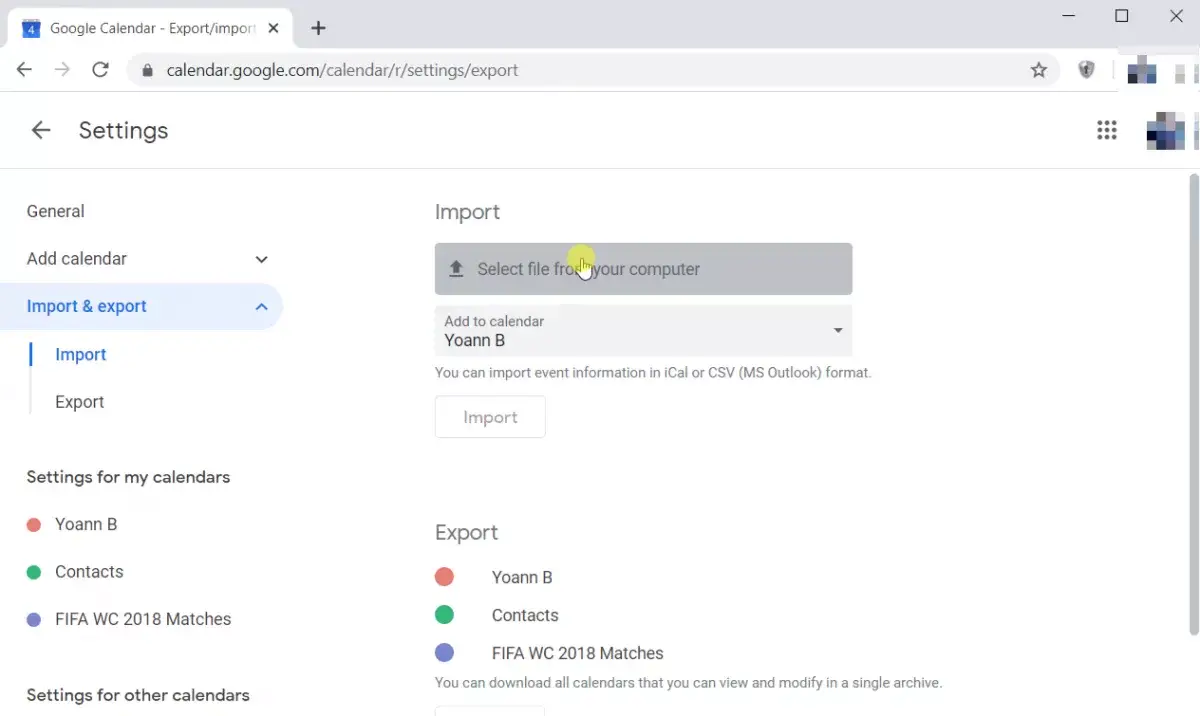1200x716 pixels.
Task: Click the red Yoann B color dot in sidebar
Action: point(34,524)
